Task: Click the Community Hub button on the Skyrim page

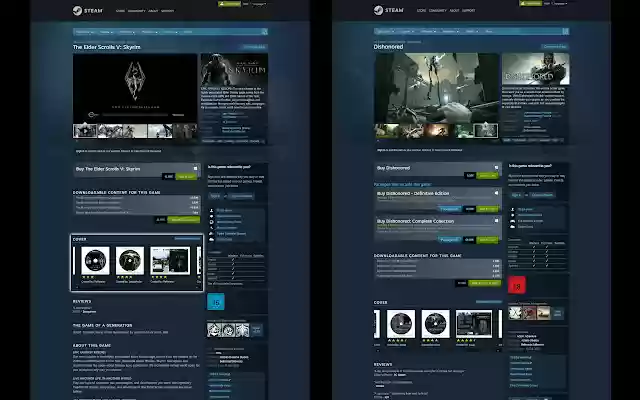Action: [255, 47]
